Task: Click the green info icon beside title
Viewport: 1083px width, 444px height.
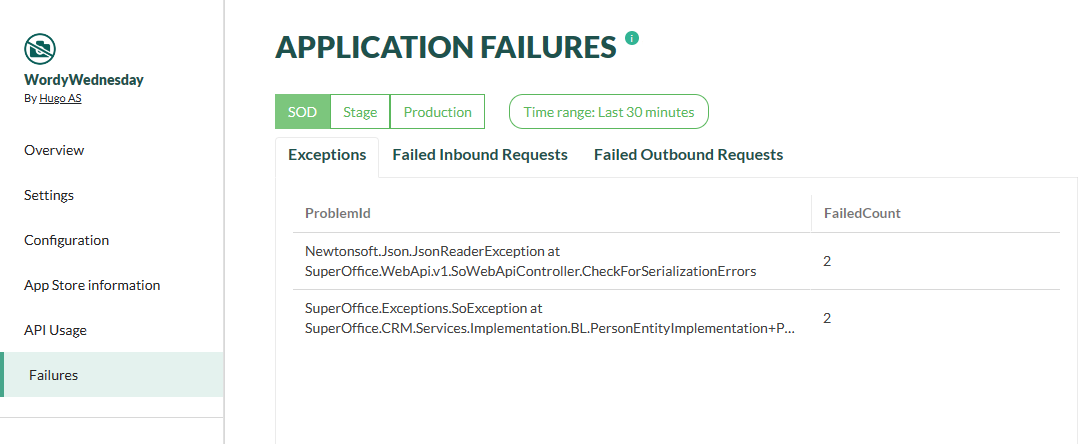Action: coord(632,38)
